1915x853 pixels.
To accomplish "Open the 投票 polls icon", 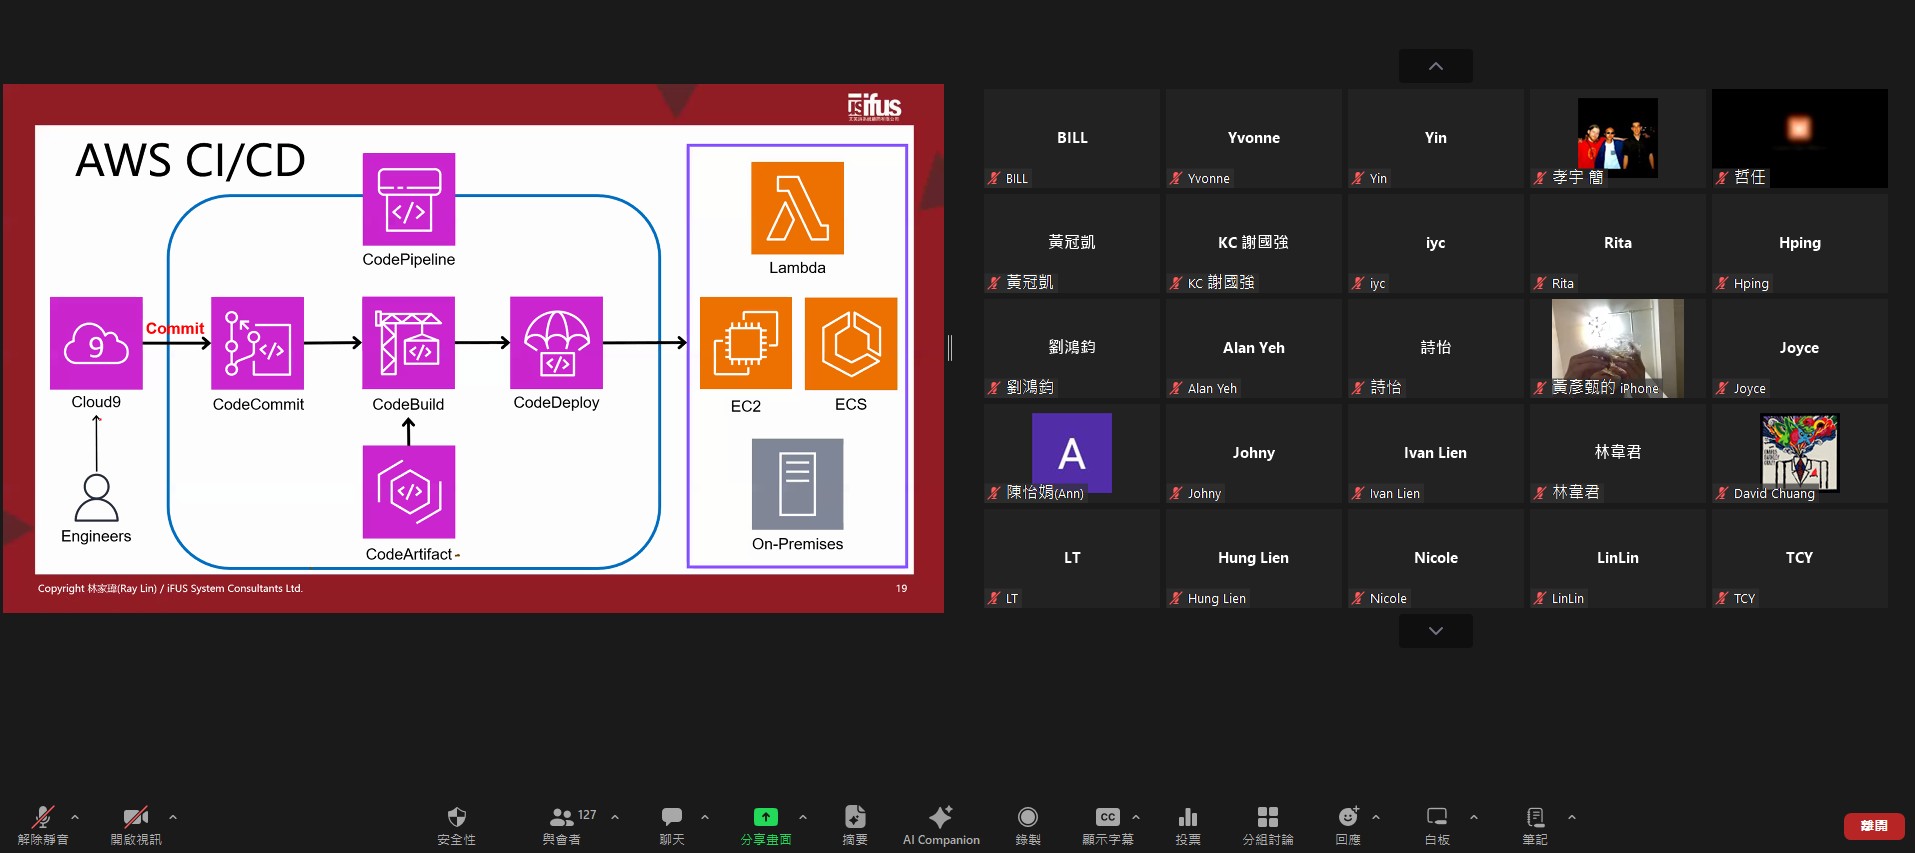I will [1187, 825].
